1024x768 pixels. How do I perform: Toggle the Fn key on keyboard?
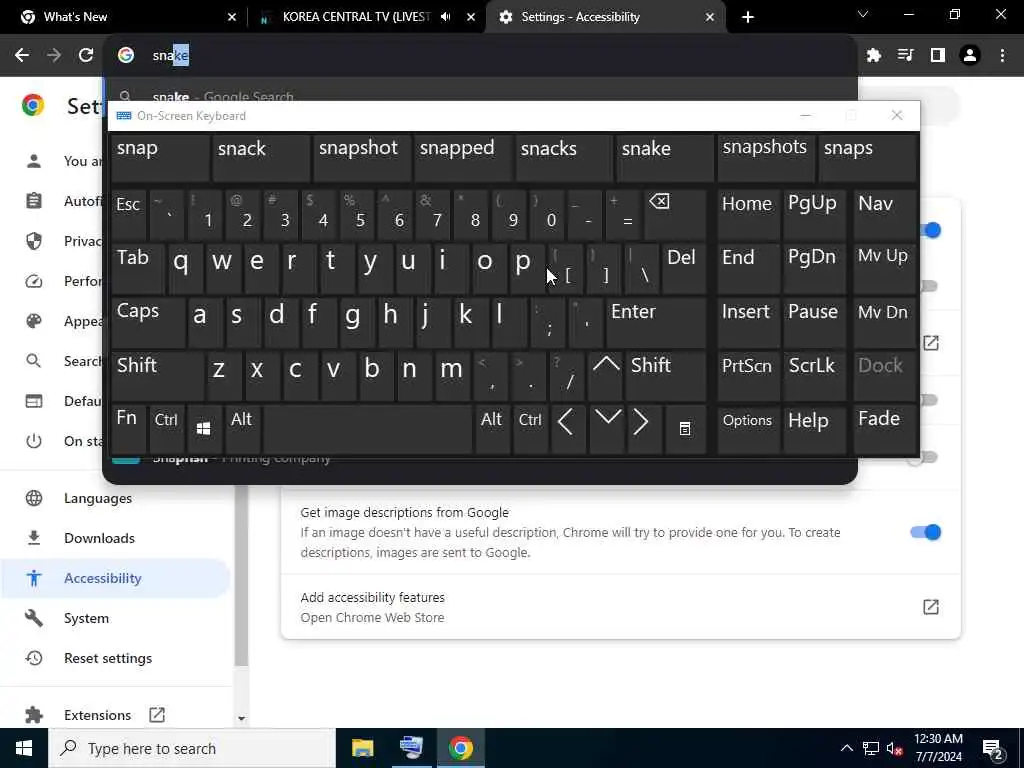click(x=128, y=429)
